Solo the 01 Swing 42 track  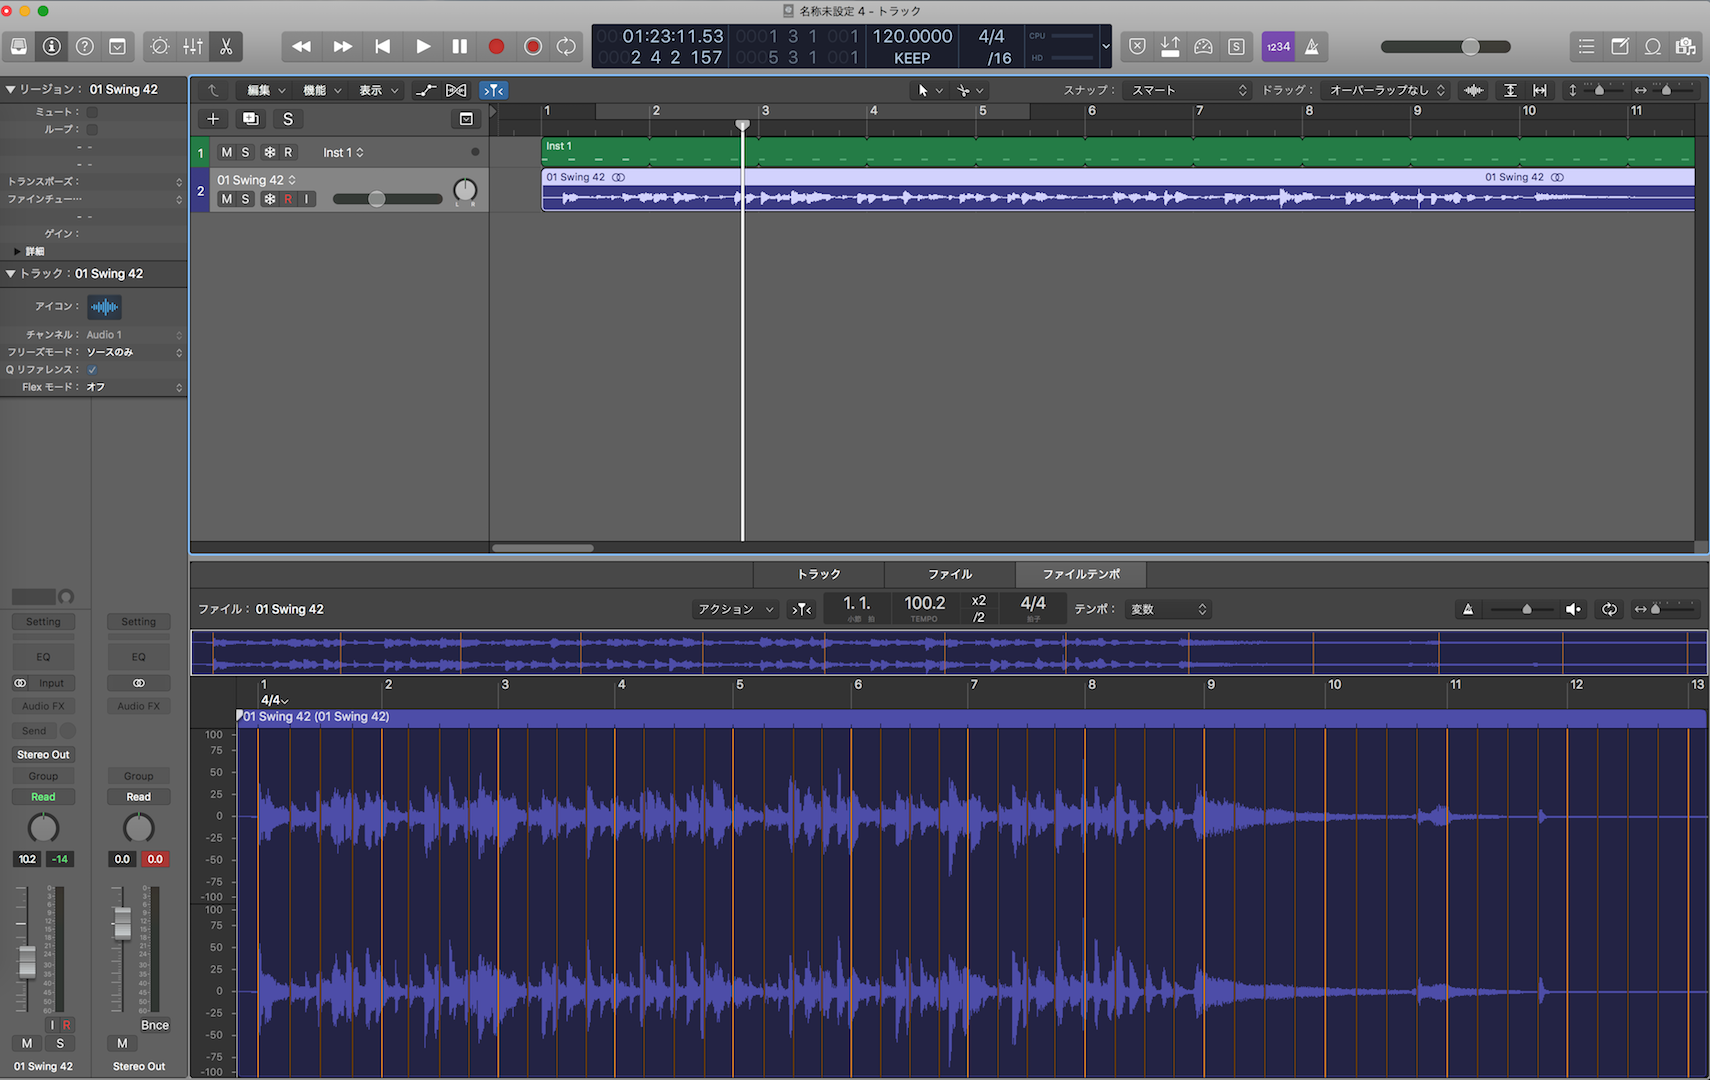[246, 199]
